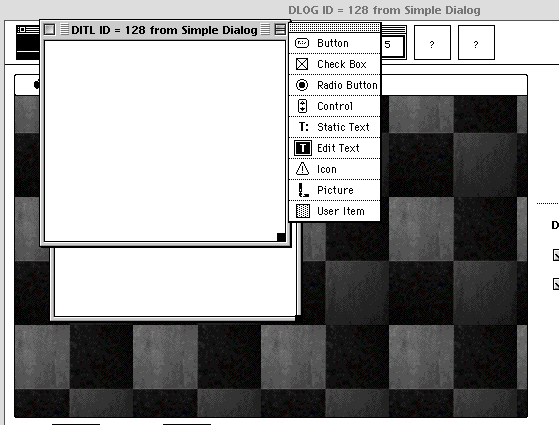Screen dimensions: 559x425
Task: Select the Picture item tool
Action: point(334,190)
